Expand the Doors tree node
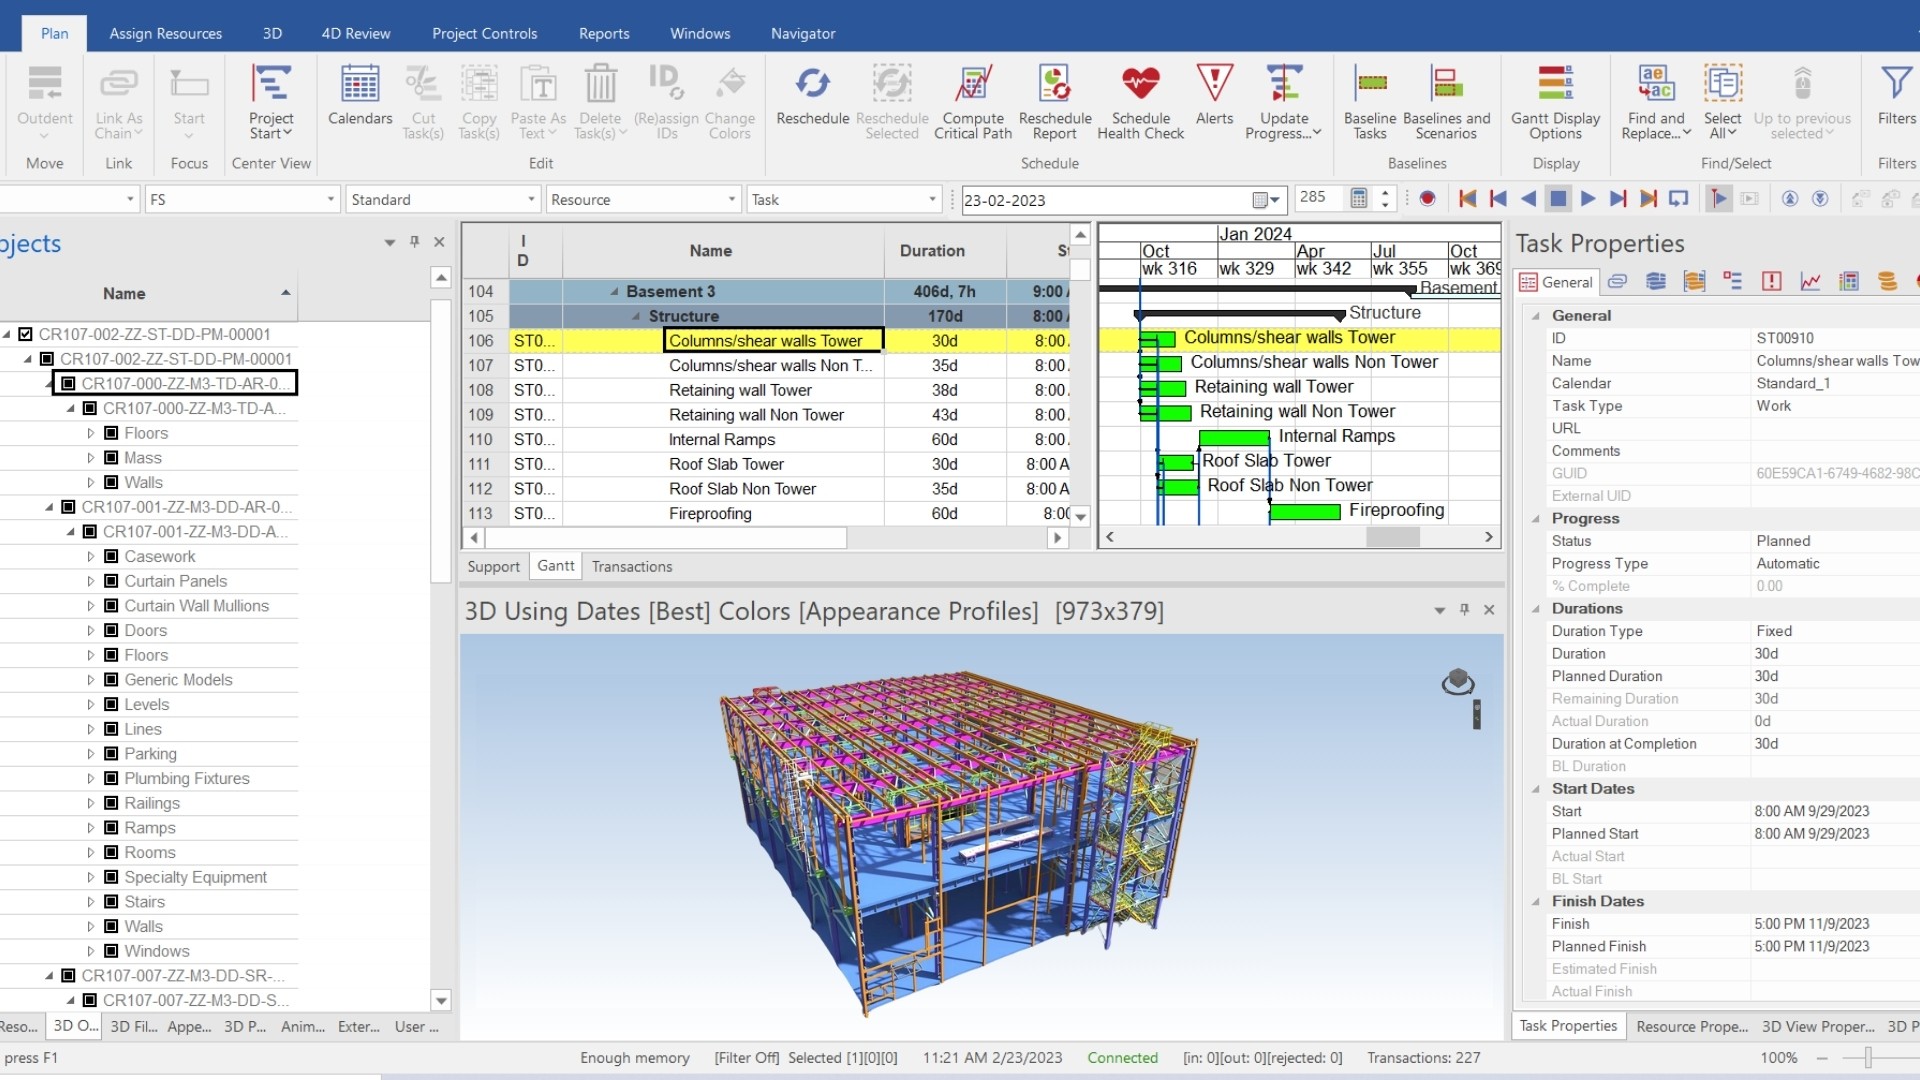Image resolution: width=1920 pixels, height=1080 pixels. (91, 631)
